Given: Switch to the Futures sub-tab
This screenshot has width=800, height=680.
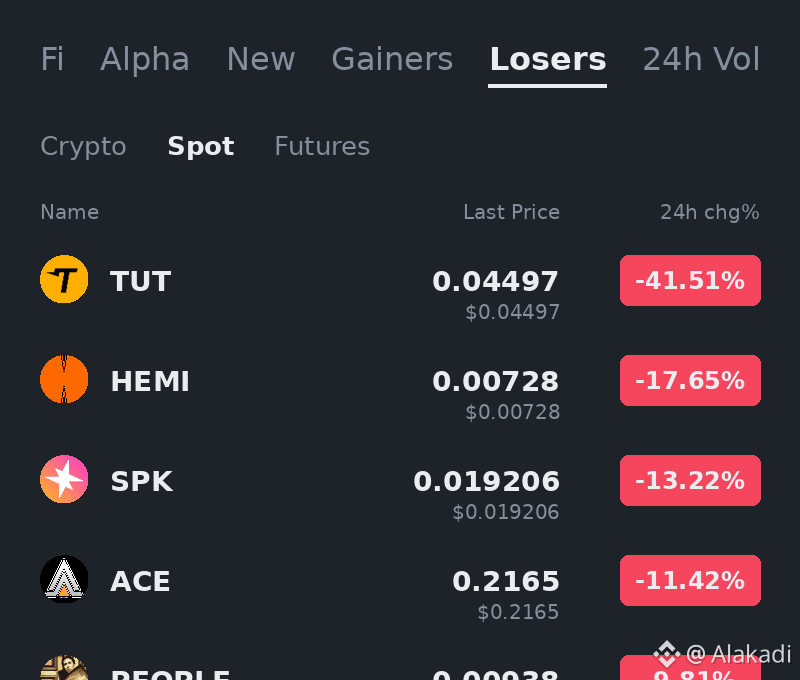Looking at the screenshot, I should tap(322, 146).
